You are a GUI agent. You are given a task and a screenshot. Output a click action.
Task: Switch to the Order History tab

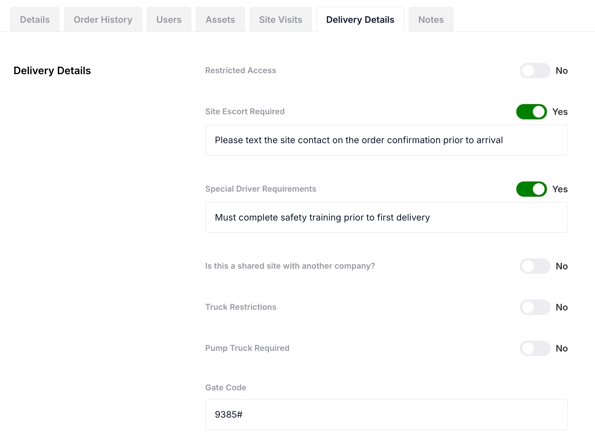point(103,19)
